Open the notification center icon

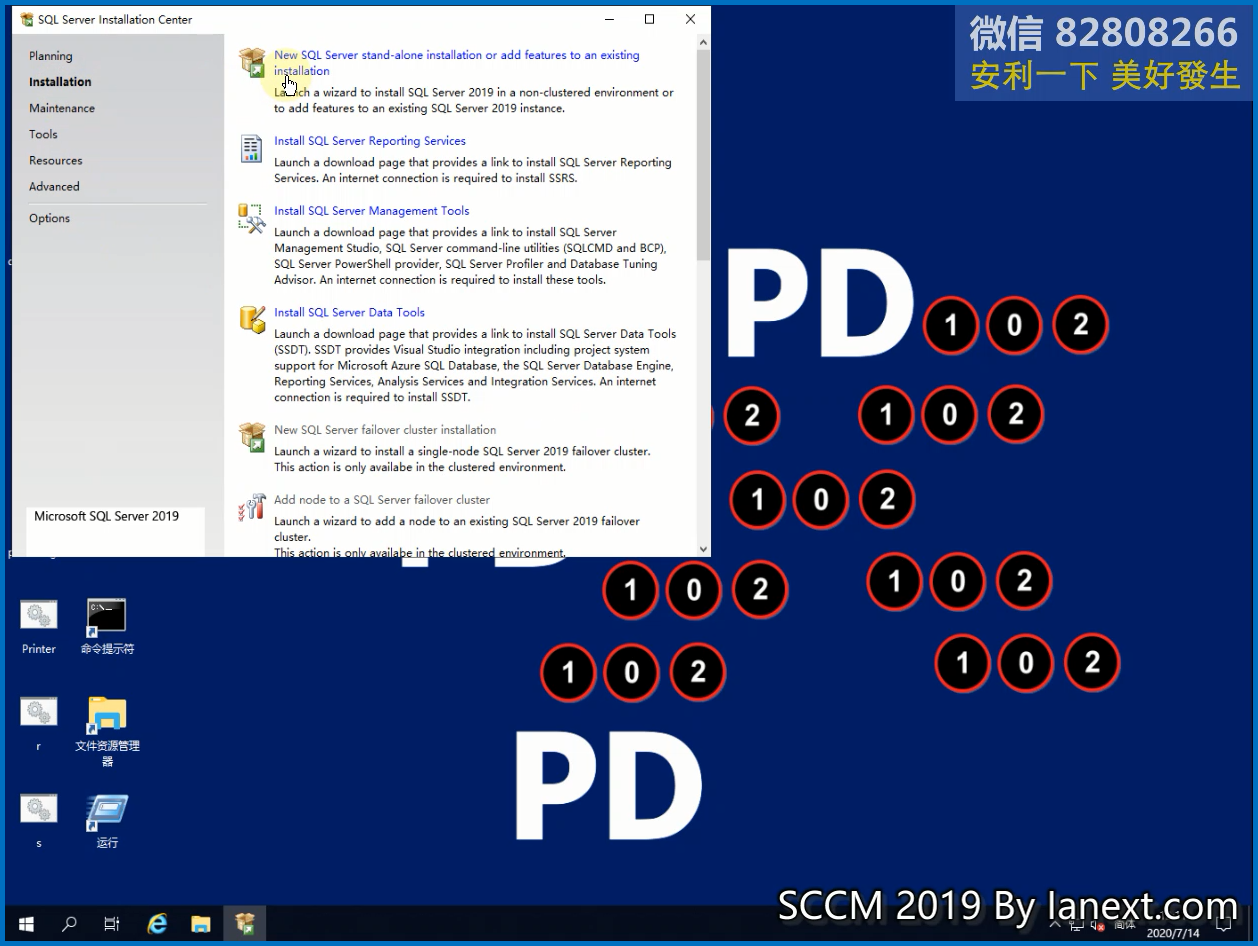tap(1223, 925)
